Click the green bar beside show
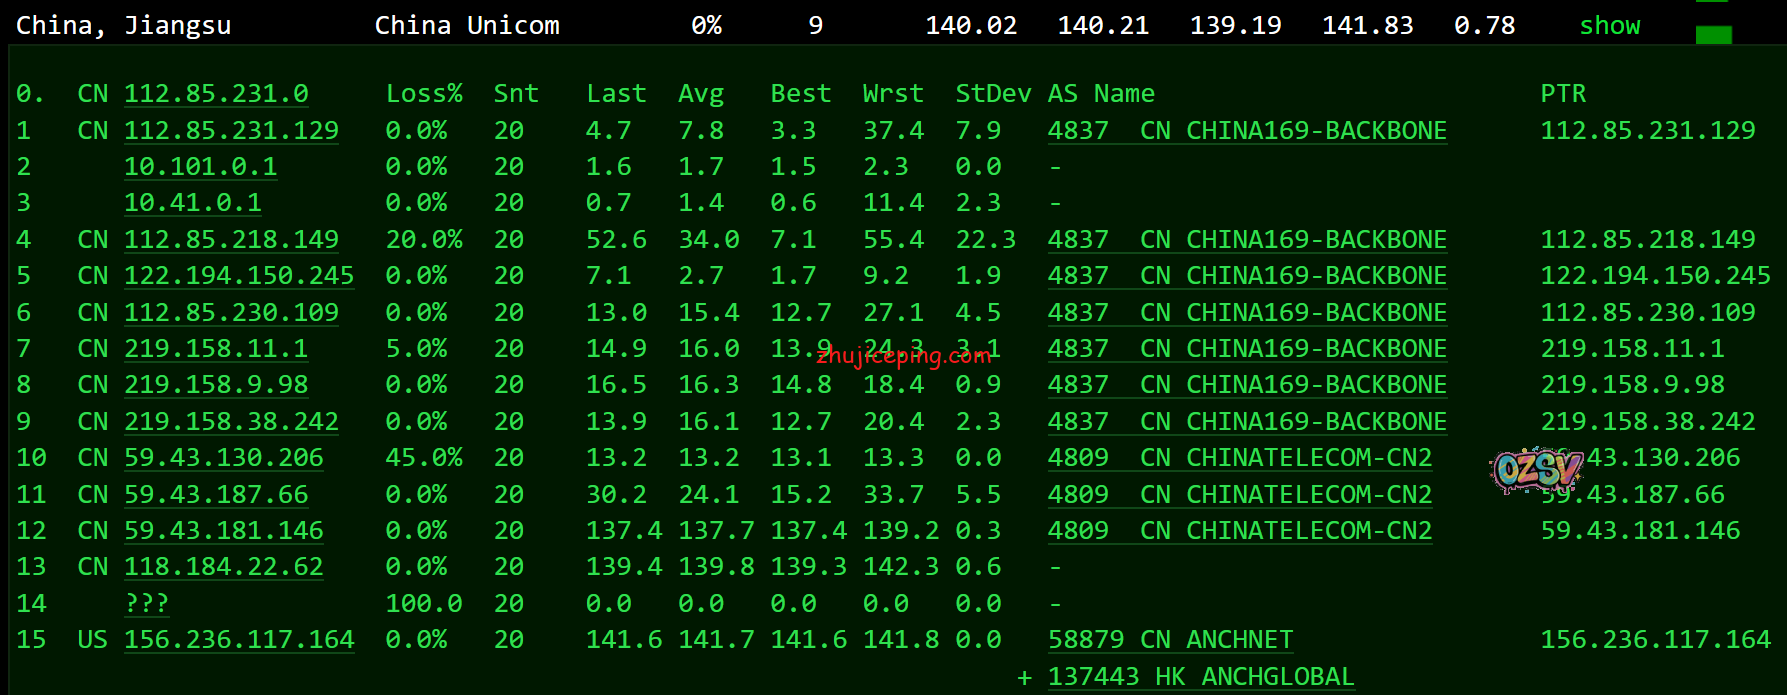This screenshot has height=695, width=1787. [x=1713, y=35]
